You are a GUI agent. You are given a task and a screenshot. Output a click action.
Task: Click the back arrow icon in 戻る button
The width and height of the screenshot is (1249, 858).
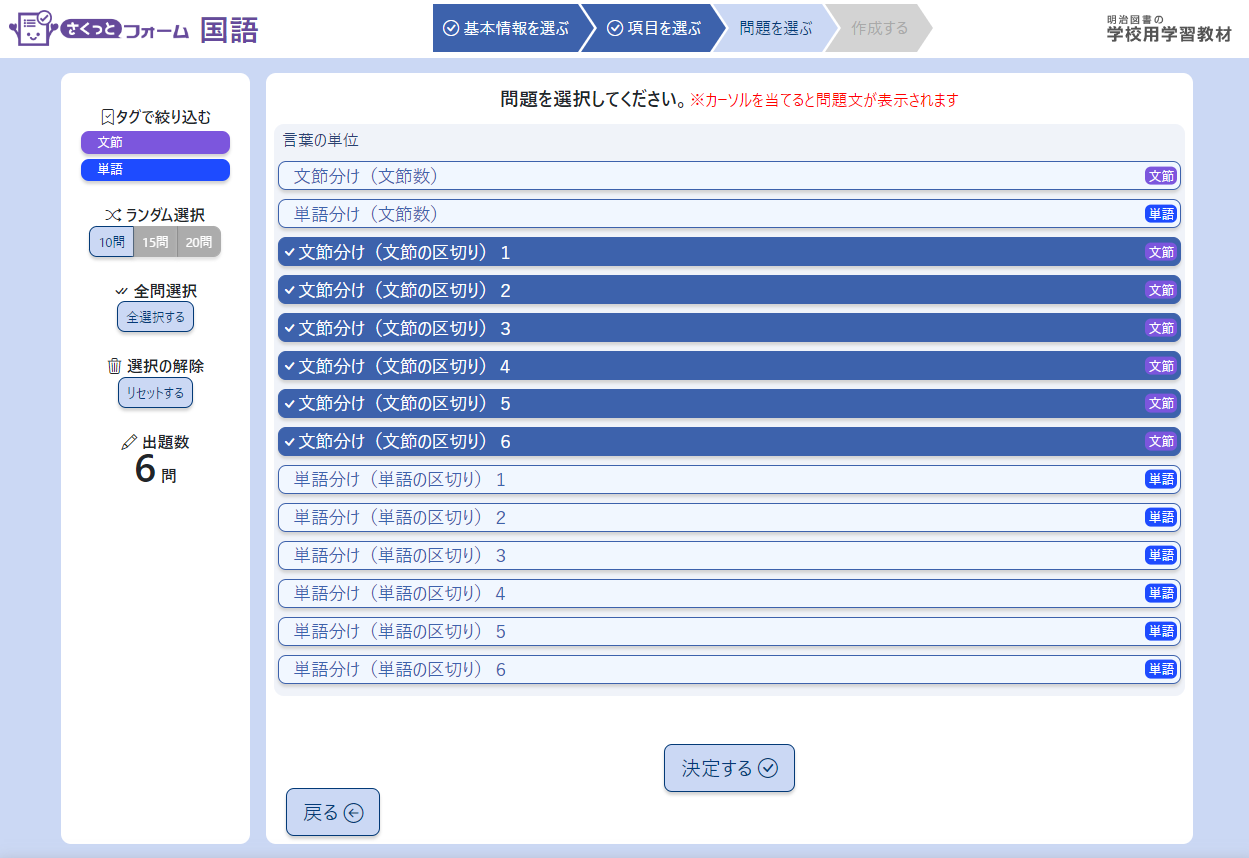353,813
